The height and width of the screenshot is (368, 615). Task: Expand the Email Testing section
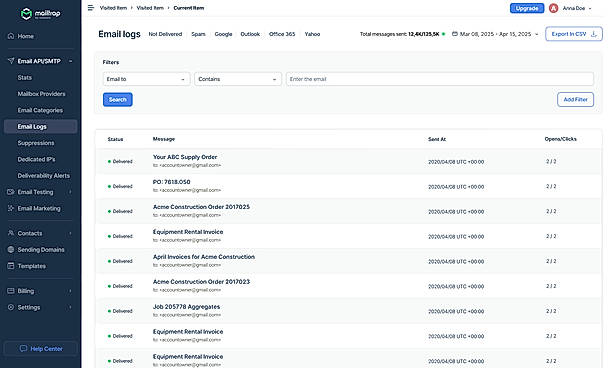tap(71, 192)
